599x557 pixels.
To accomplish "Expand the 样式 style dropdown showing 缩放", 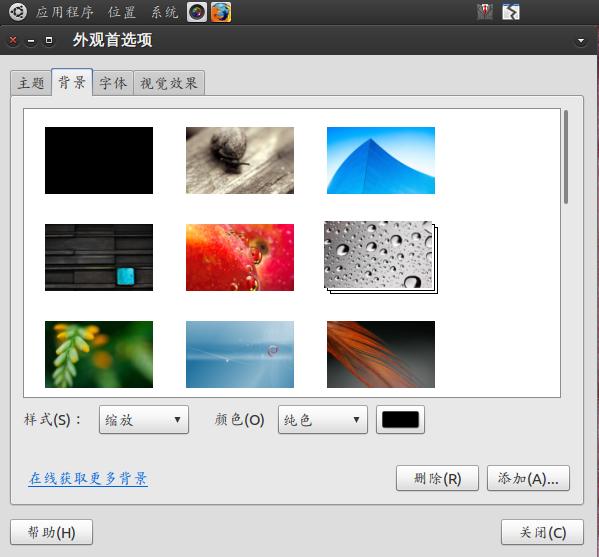I will pyautogui.click(x=144, y=419).
